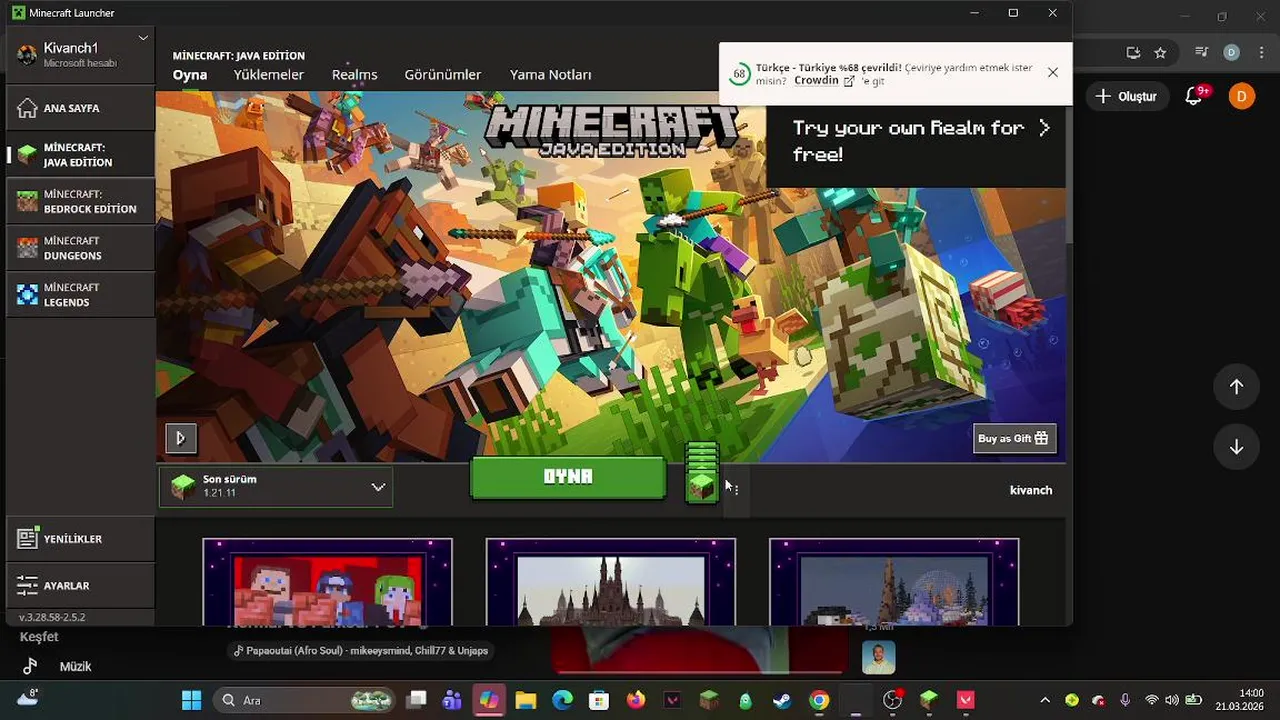Viewport: 1280px width, 720px height.
Task: Open the media controls icon in Chrome
Action: pyautogui.click(x=1202, y=52)
